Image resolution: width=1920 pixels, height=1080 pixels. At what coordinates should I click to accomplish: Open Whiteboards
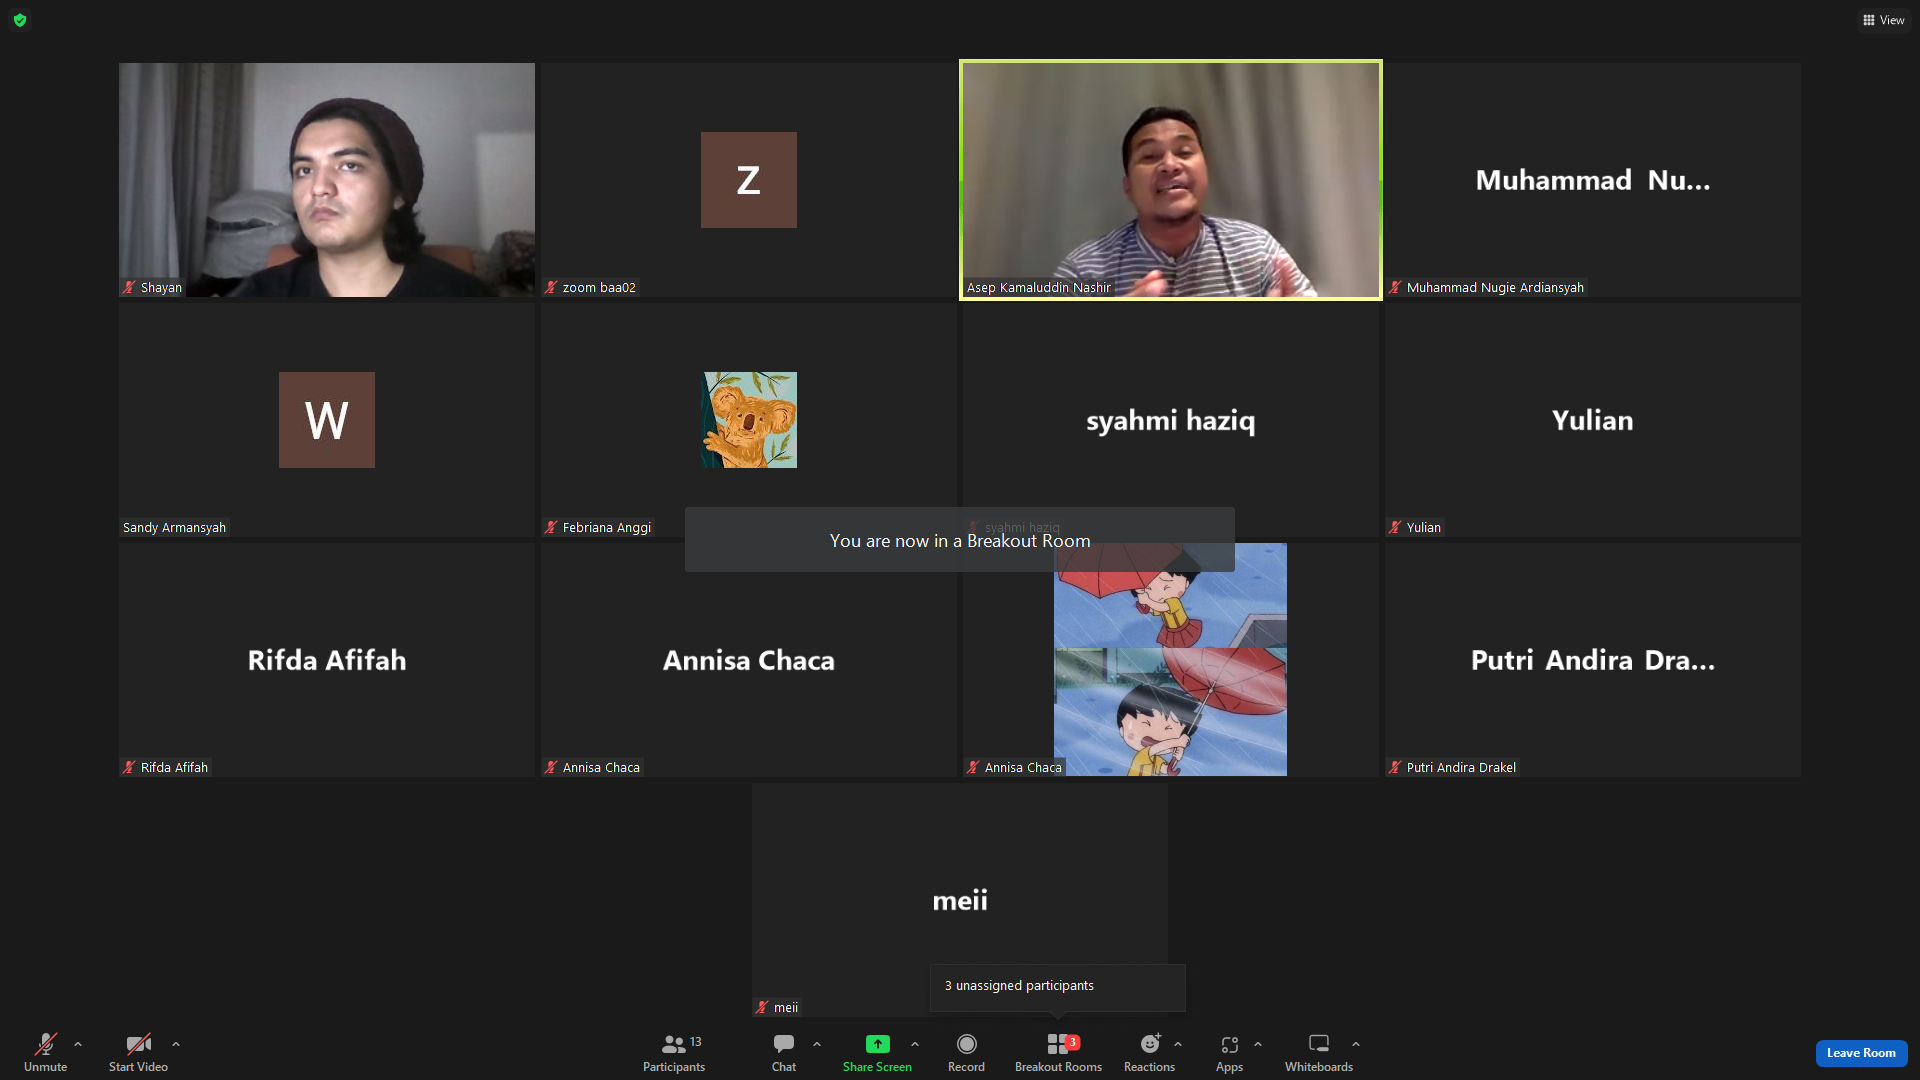click(x=1319, y=1052)
